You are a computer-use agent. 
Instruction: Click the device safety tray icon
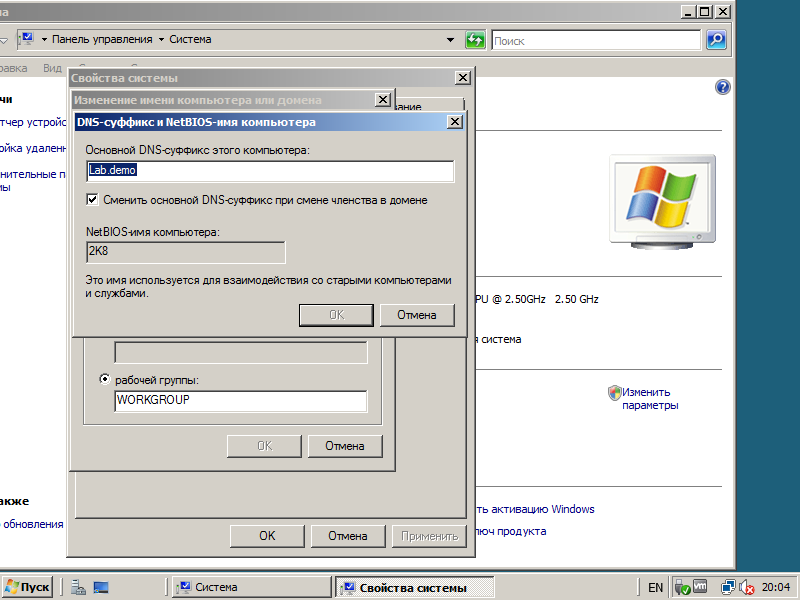[x=682, y=588]
